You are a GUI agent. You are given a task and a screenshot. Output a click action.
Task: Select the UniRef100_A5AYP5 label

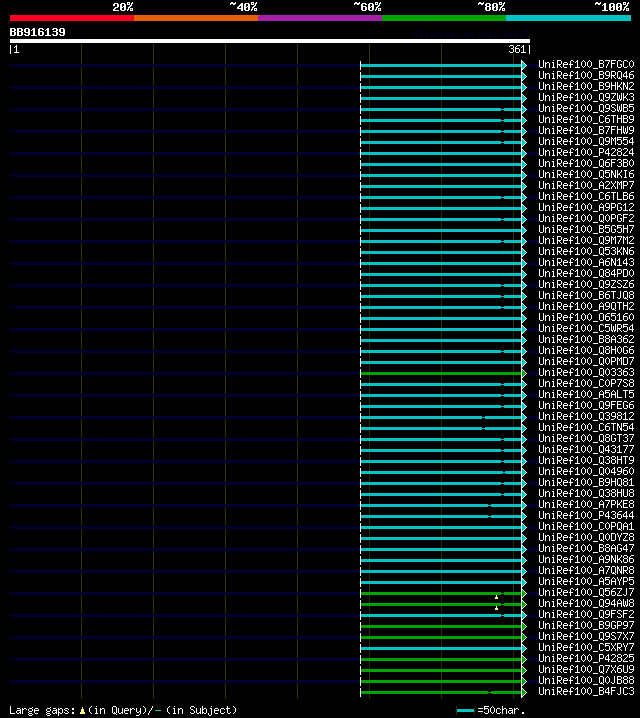(586, 581)
